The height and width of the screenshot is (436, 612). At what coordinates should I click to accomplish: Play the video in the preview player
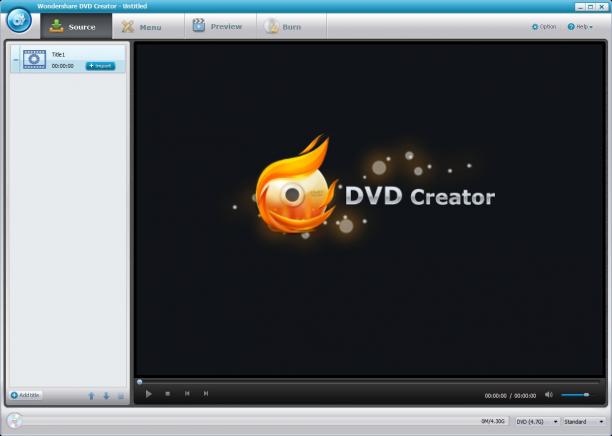[149, 394]
